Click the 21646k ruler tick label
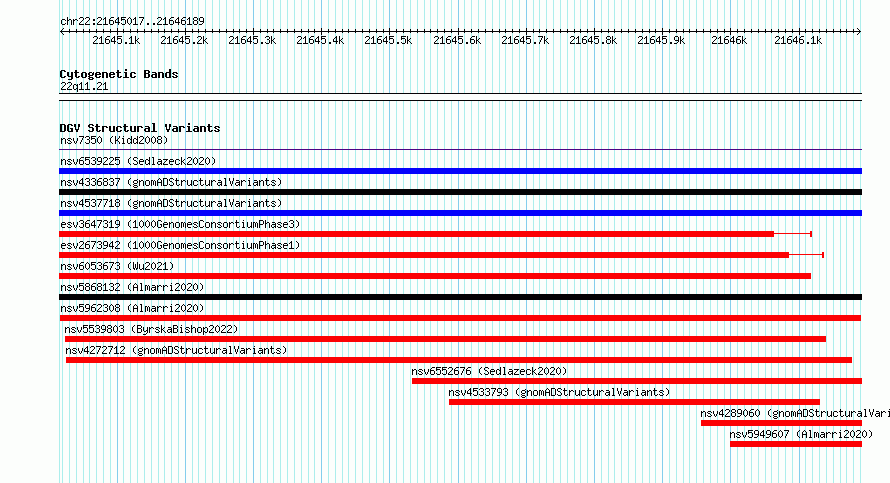The image size is (890, 483). [x=729, y=40]
